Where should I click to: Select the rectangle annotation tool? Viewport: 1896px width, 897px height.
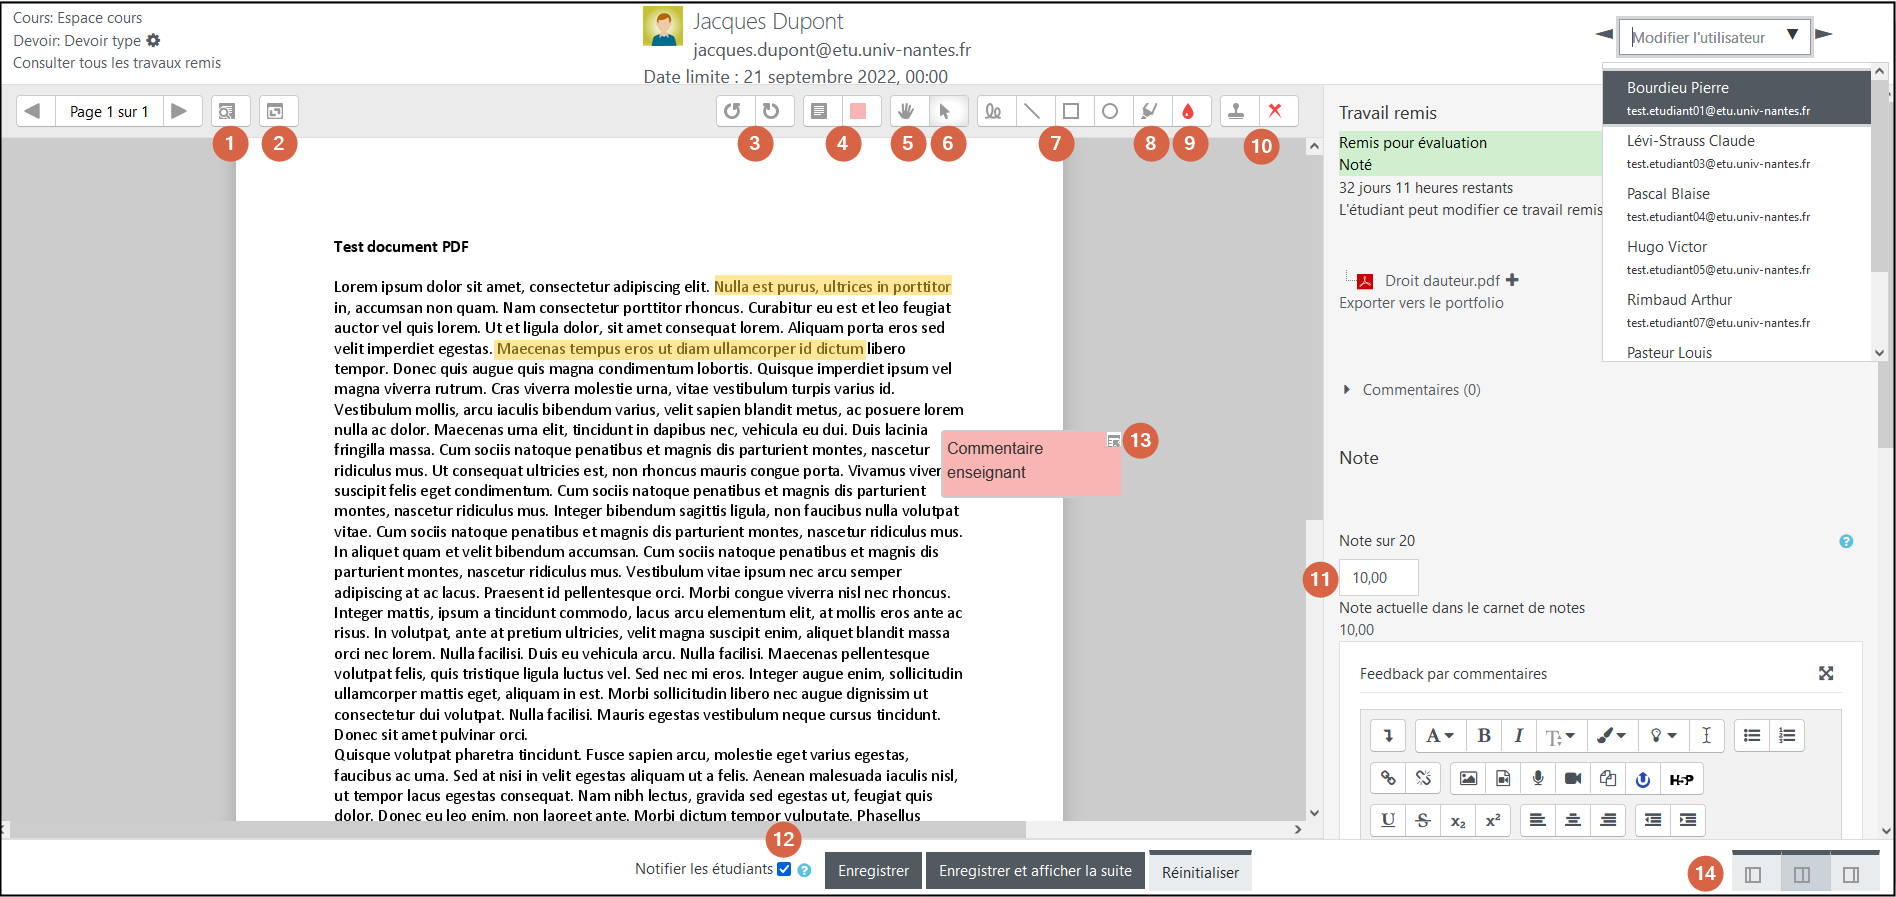(x=1070, y=111)
